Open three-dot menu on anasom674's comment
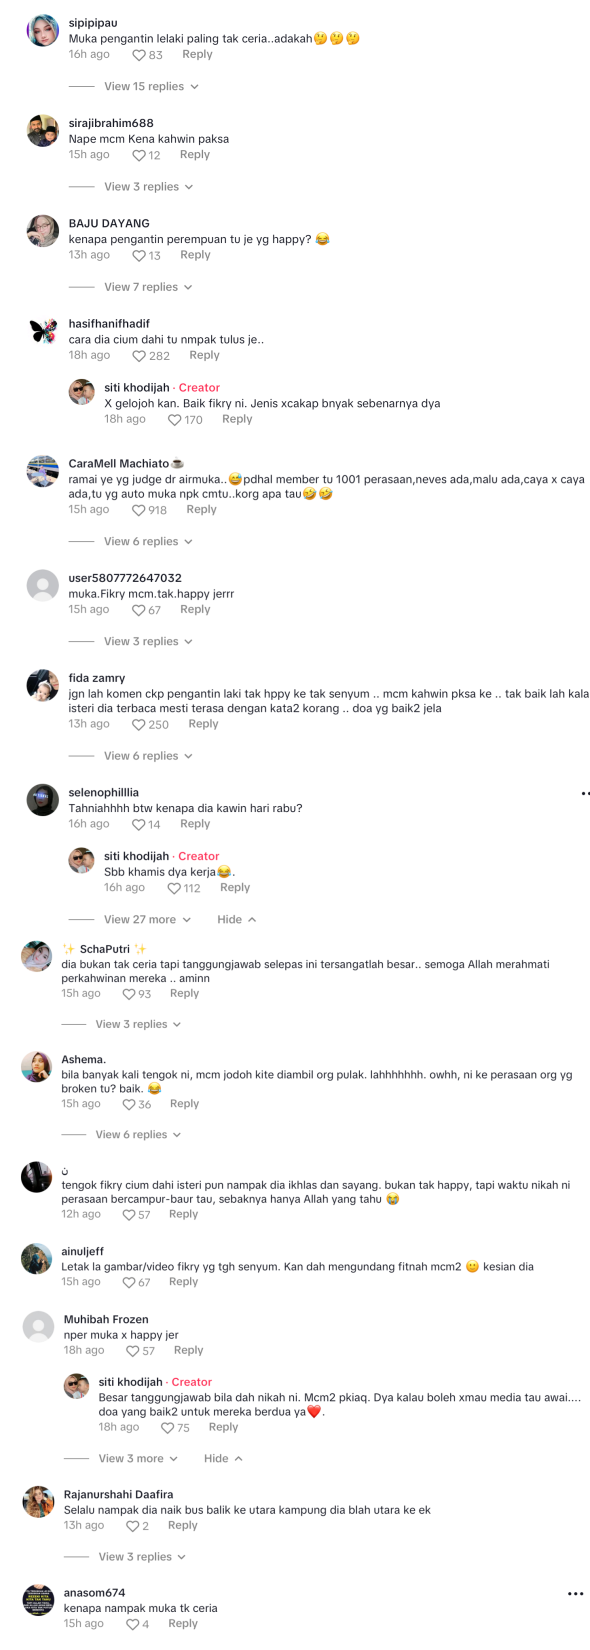Screen dimensions: 590x1650 575,1594
